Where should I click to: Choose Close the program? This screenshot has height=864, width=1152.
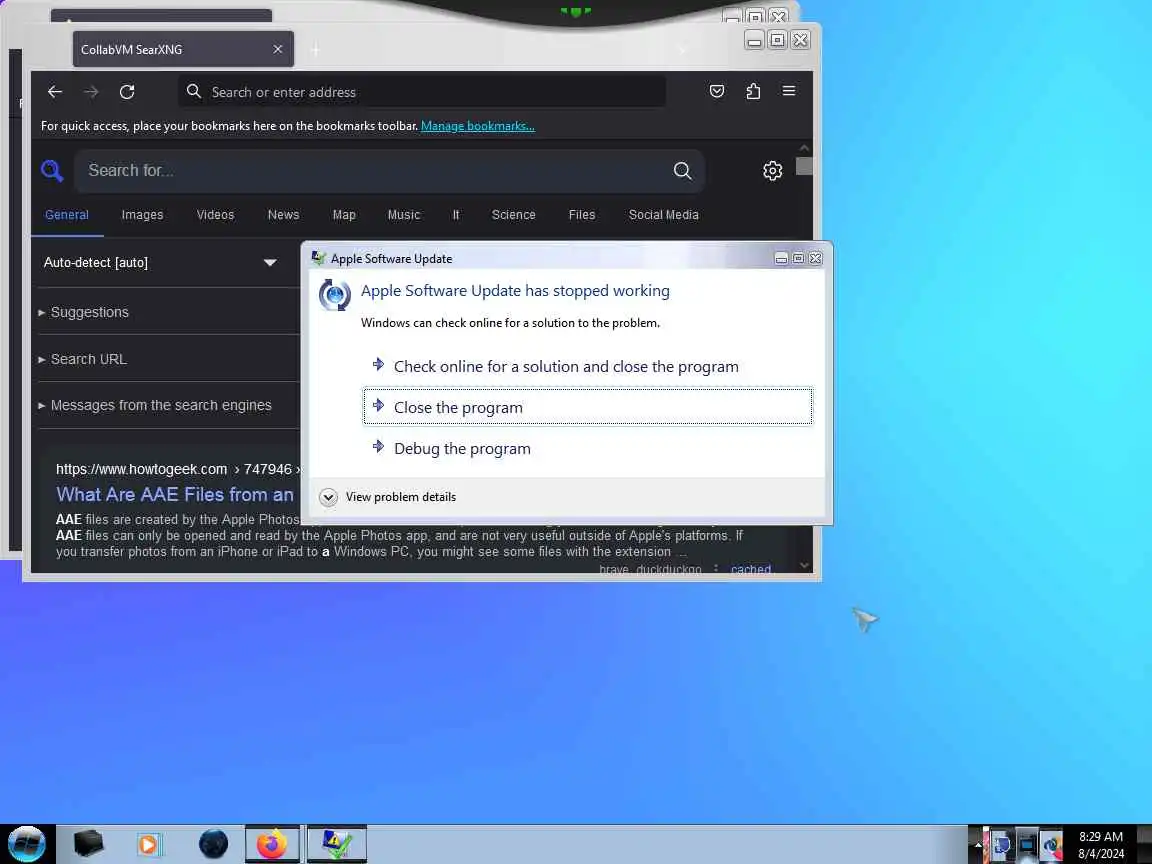588,407
